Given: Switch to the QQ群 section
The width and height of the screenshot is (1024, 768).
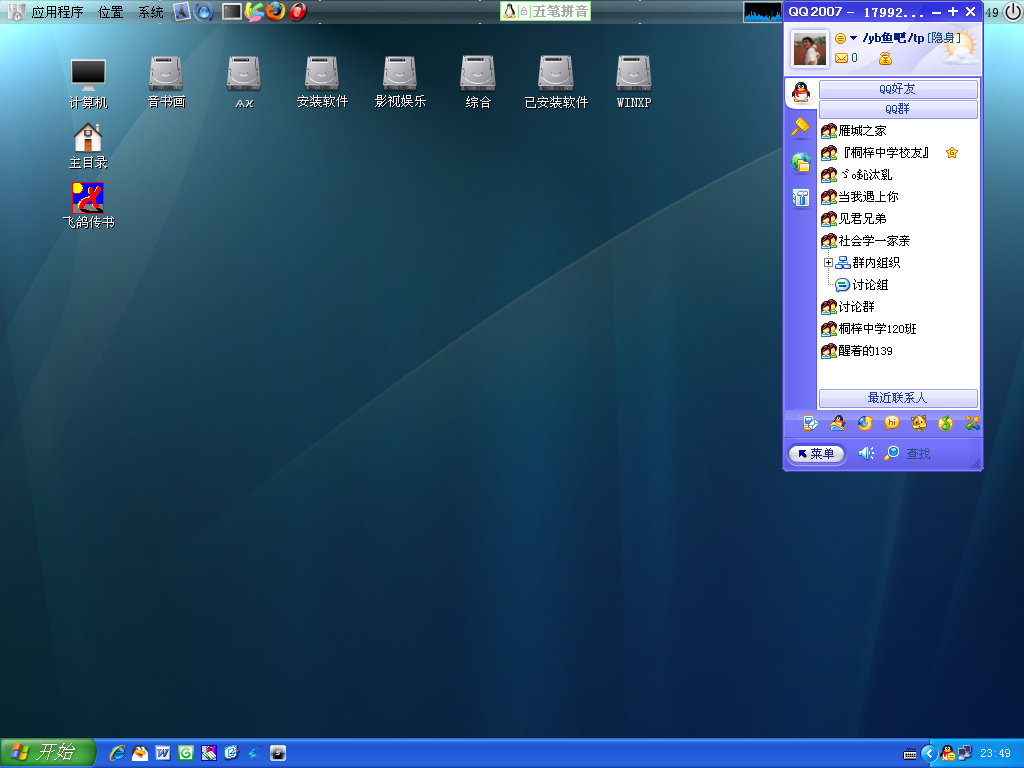Looking at the screenshot, I should [x=898, y=109].
